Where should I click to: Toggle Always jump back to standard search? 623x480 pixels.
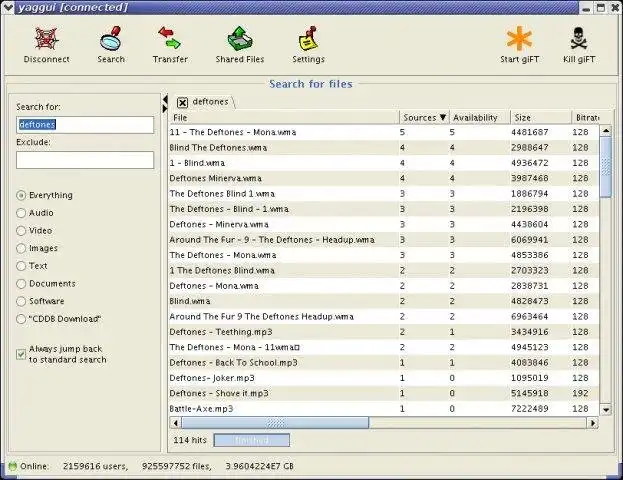[21, 354]
